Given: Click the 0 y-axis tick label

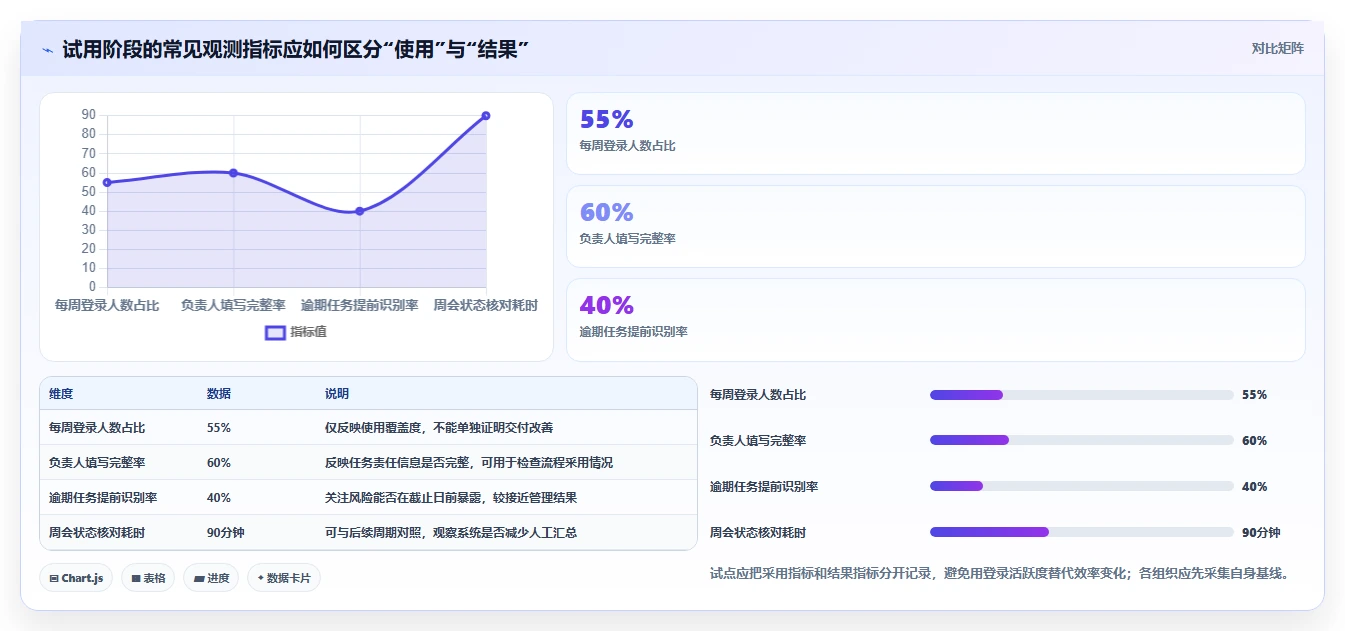Looking at the screenshot, I should (x=92, y=287).
